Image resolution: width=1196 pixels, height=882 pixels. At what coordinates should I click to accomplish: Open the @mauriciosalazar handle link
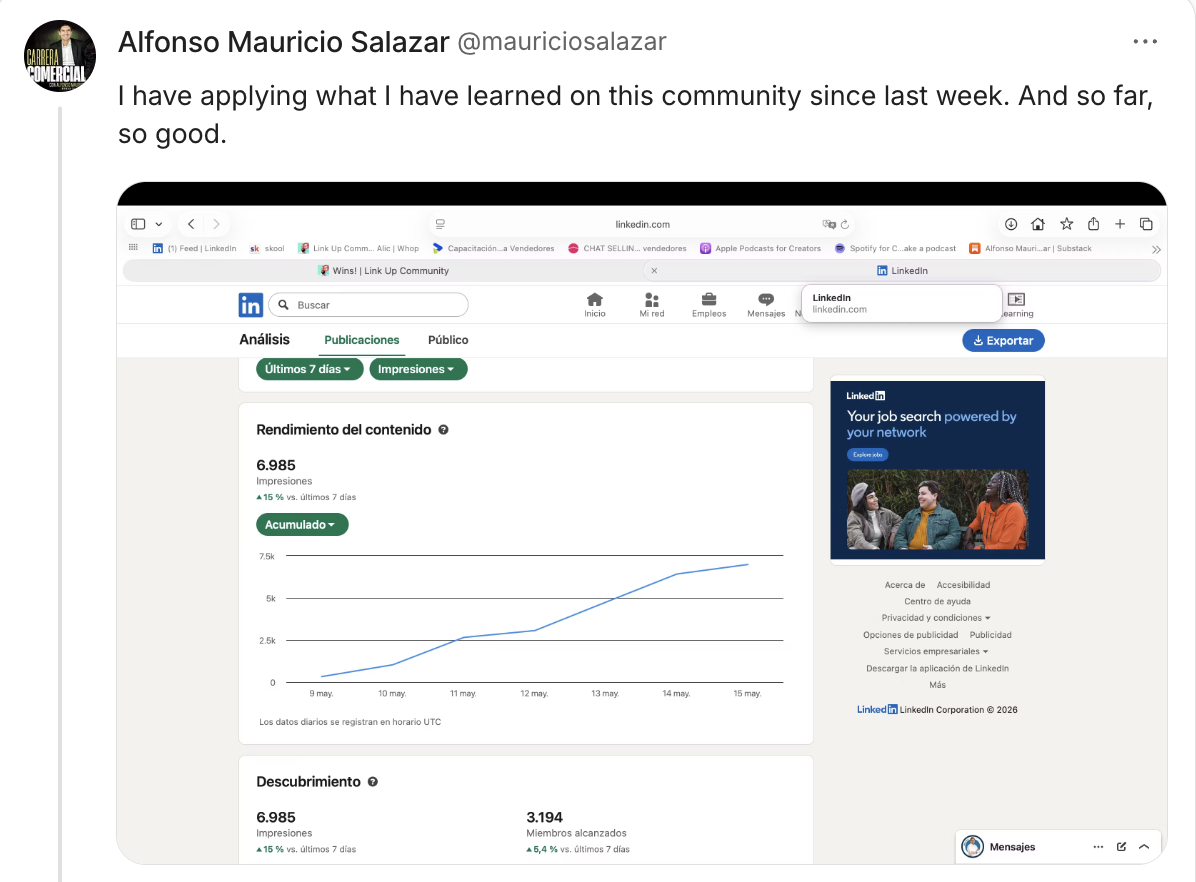click(561, 41)
